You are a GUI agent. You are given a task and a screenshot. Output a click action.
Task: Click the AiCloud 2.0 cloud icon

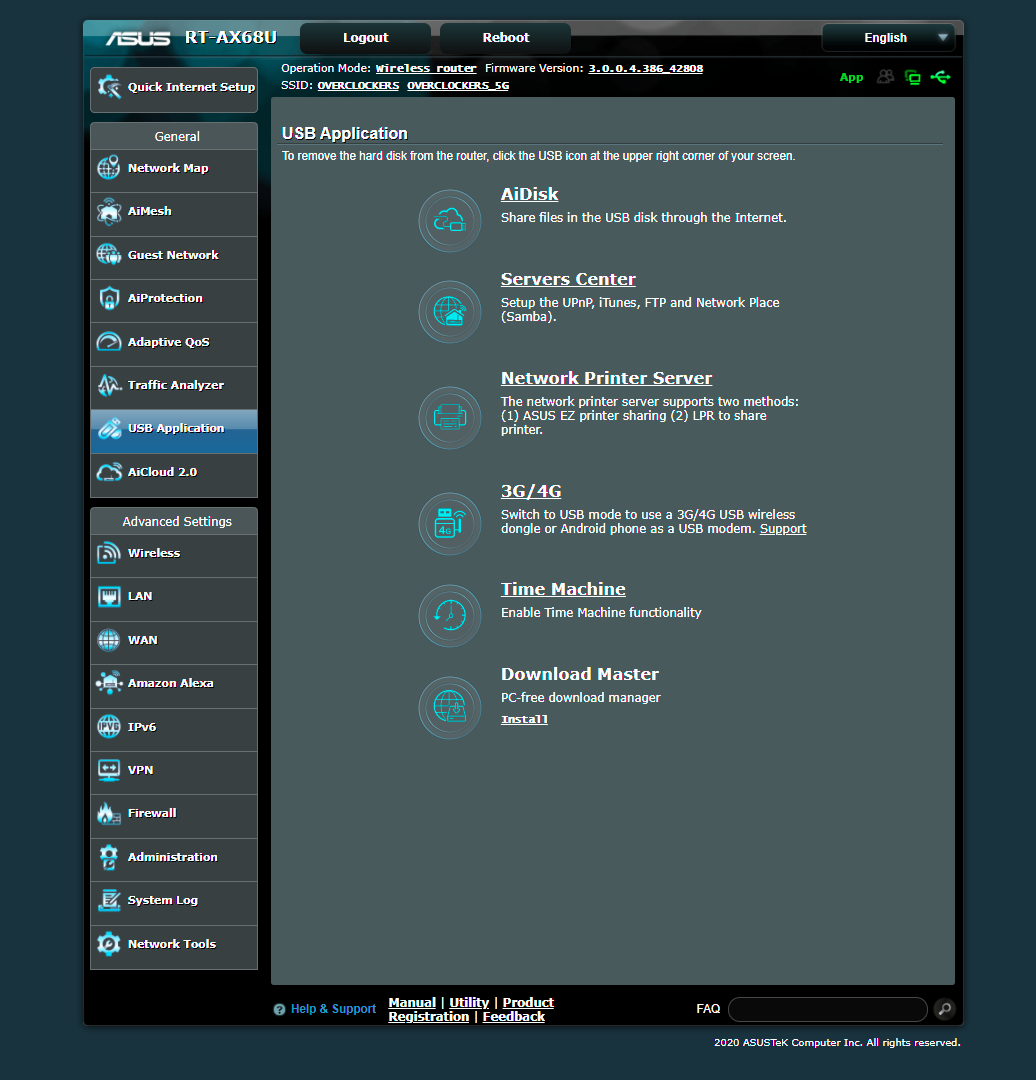[109, 472]
